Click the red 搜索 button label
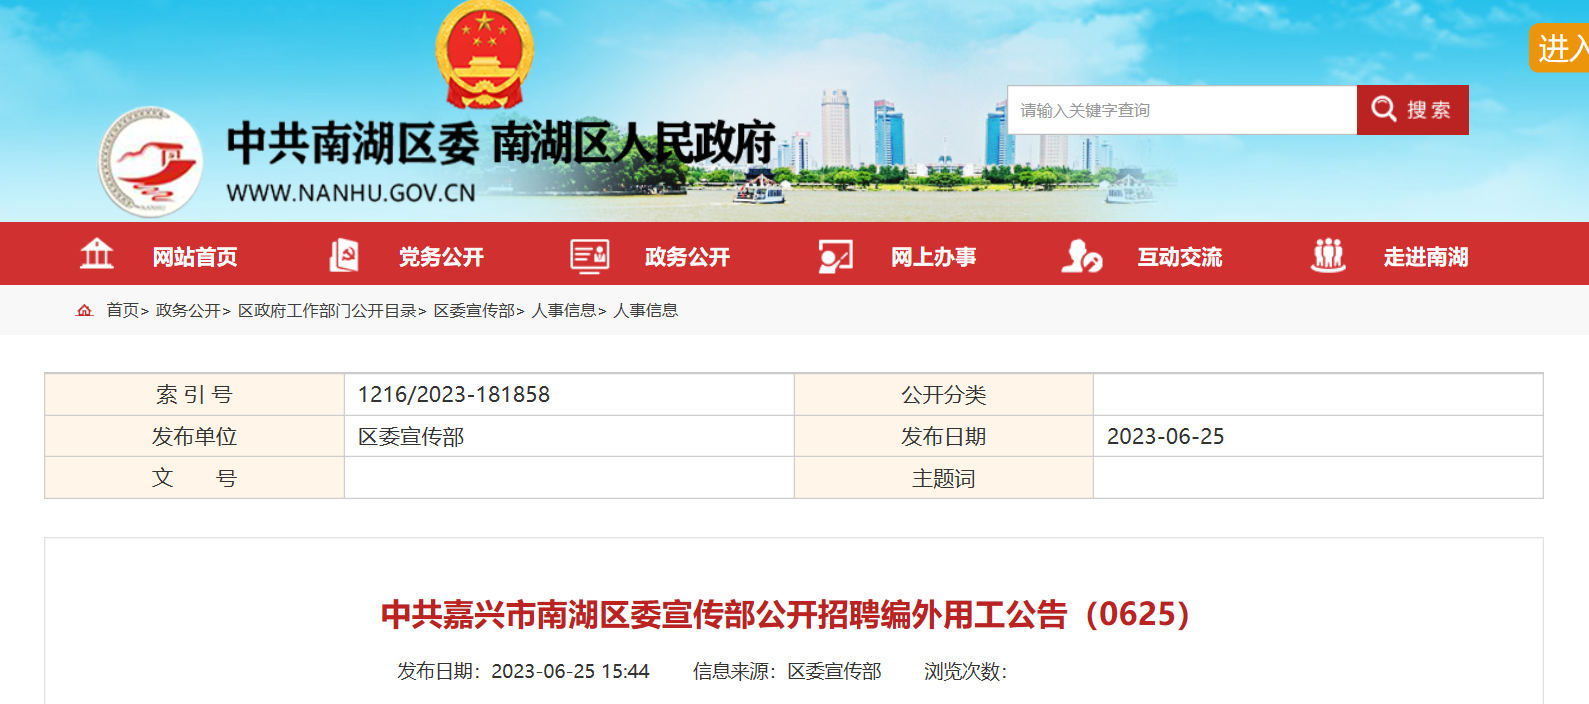Screen dimensions: 1589x704 [1429, 110]
